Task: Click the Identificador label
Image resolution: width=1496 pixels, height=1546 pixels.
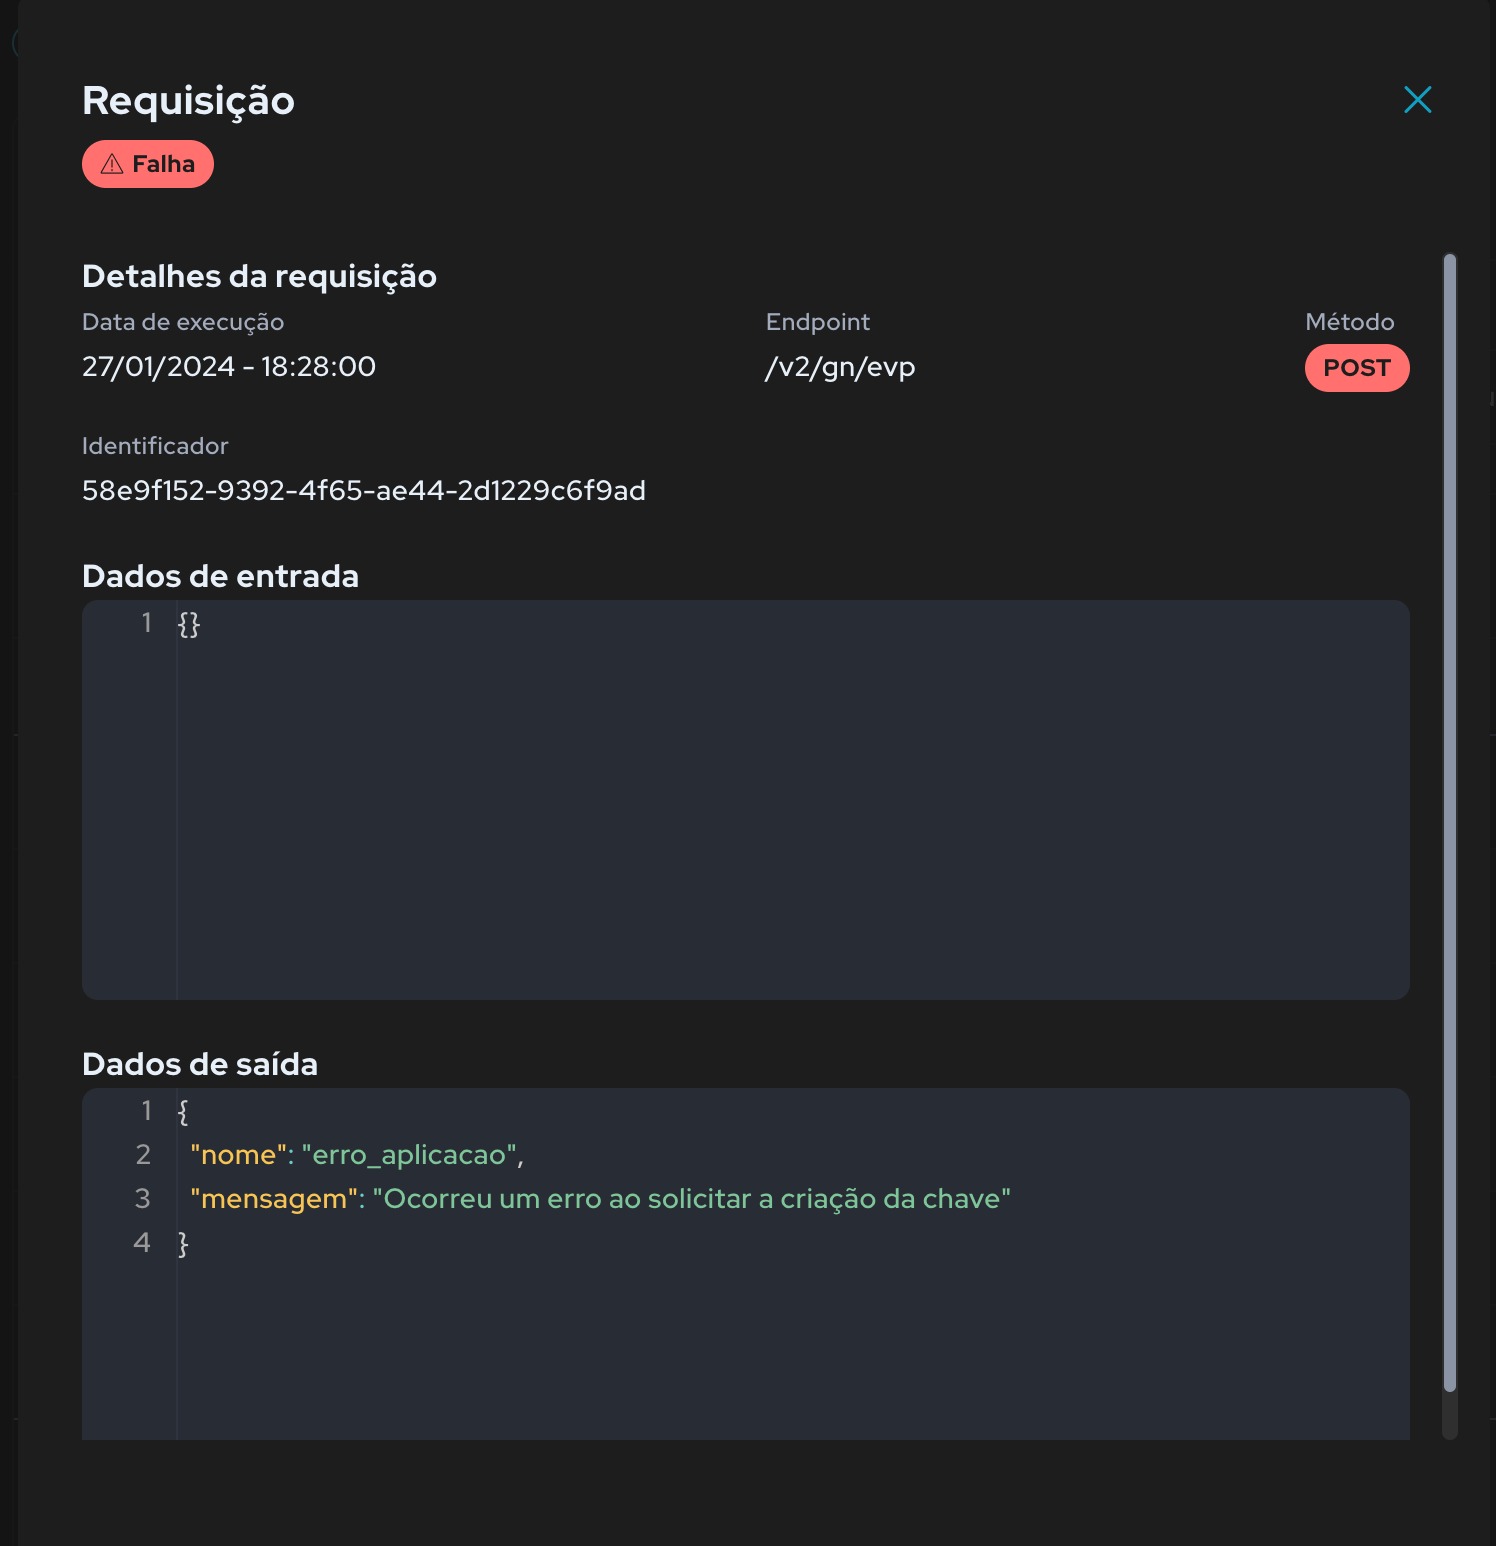Action: [155, 446]
